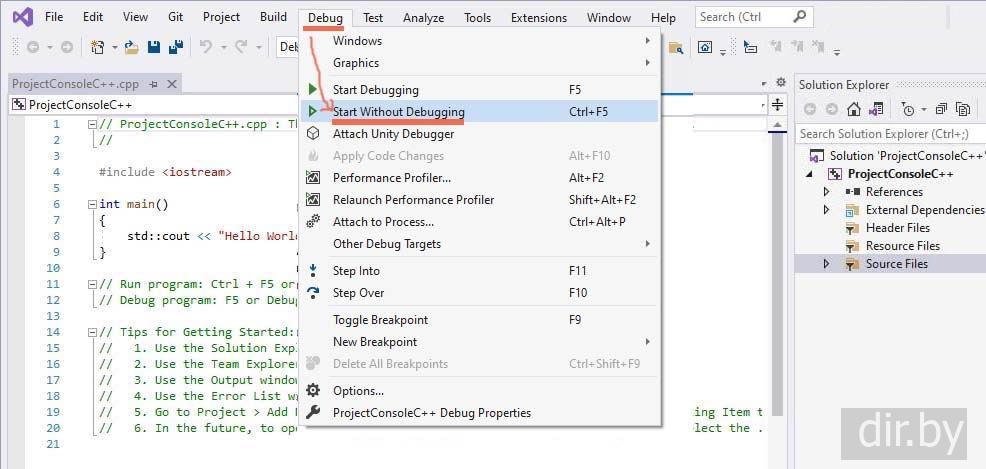Click the magnifier in the top search box
The image size is (986, 469).
point(799,17)
